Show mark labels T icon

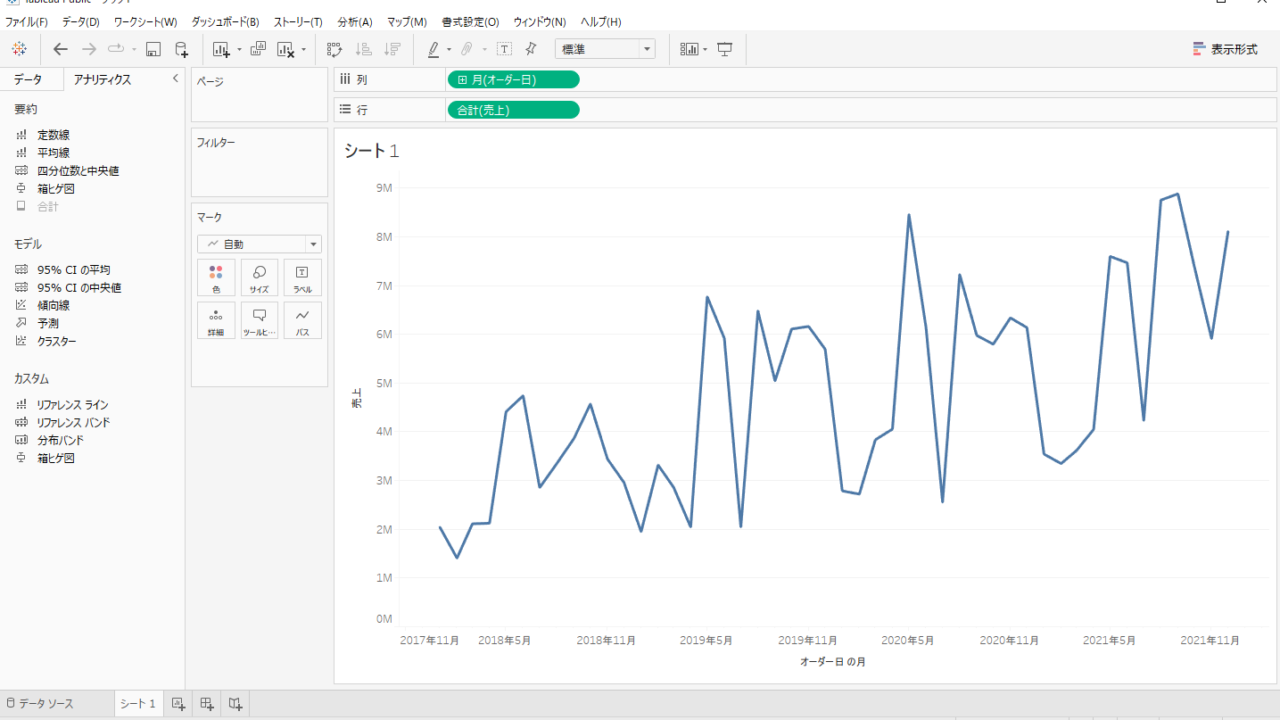pos(504,49)
